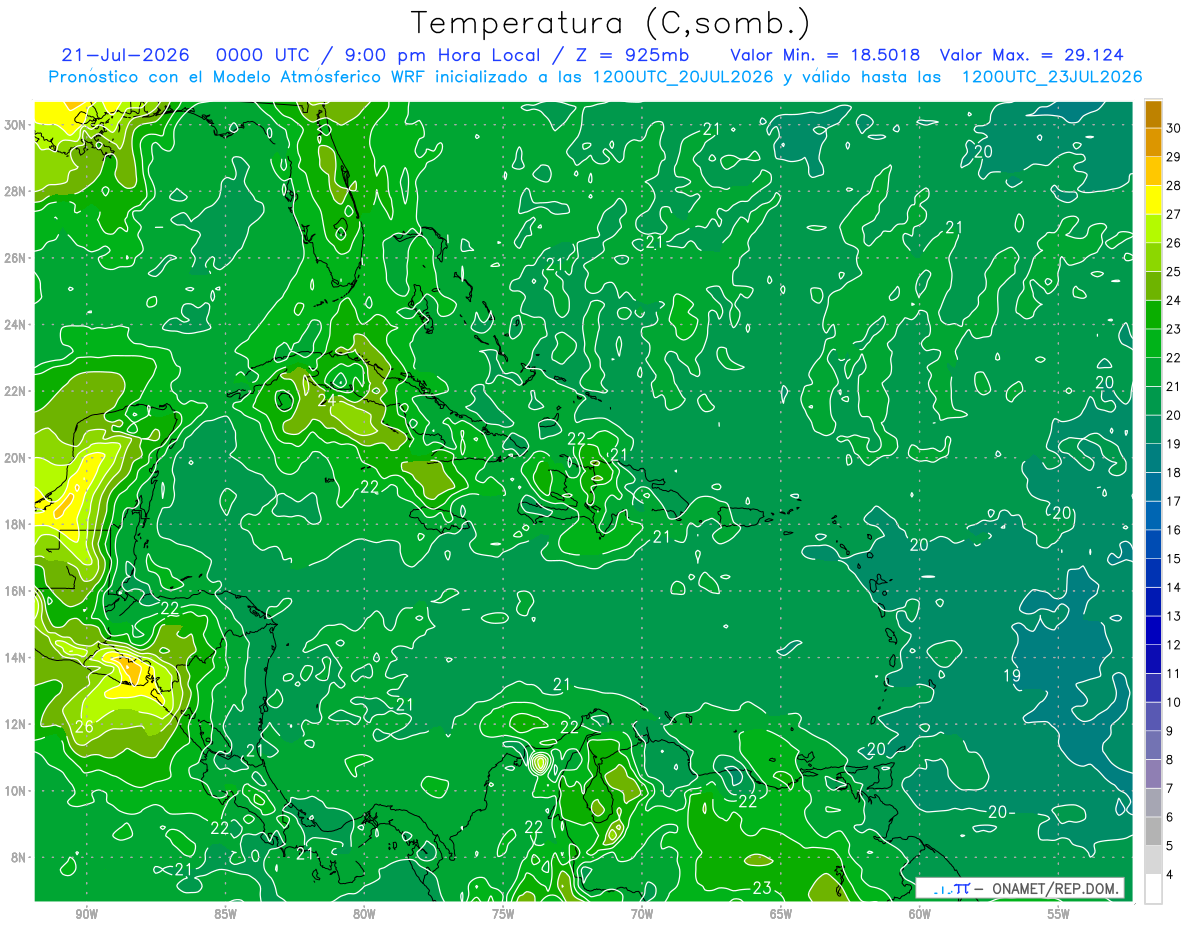Pick the blue swatch between legend 12 and 13
The height and width of the screenshot is (927, 1200).
click(x=1154, y=630)
